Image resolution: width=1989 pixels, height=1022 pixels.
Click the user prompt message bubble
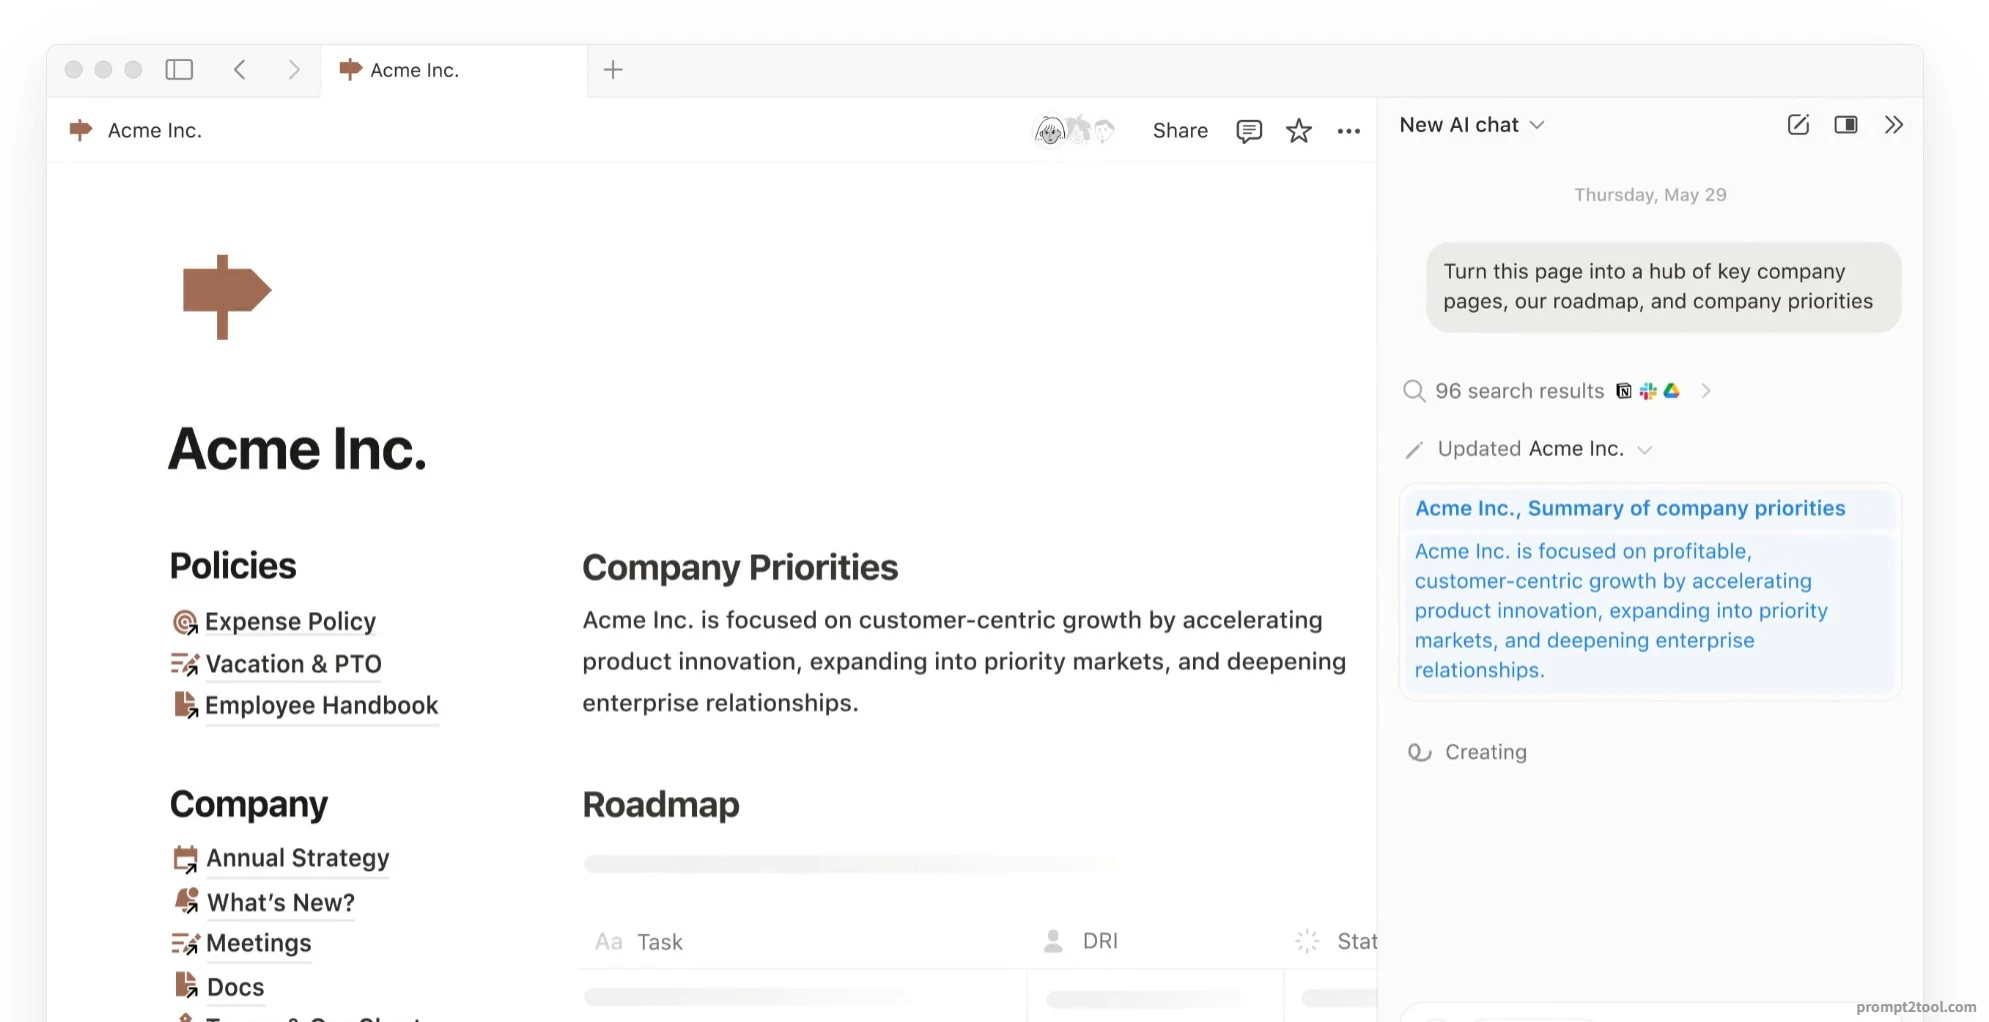[1663, 287]
